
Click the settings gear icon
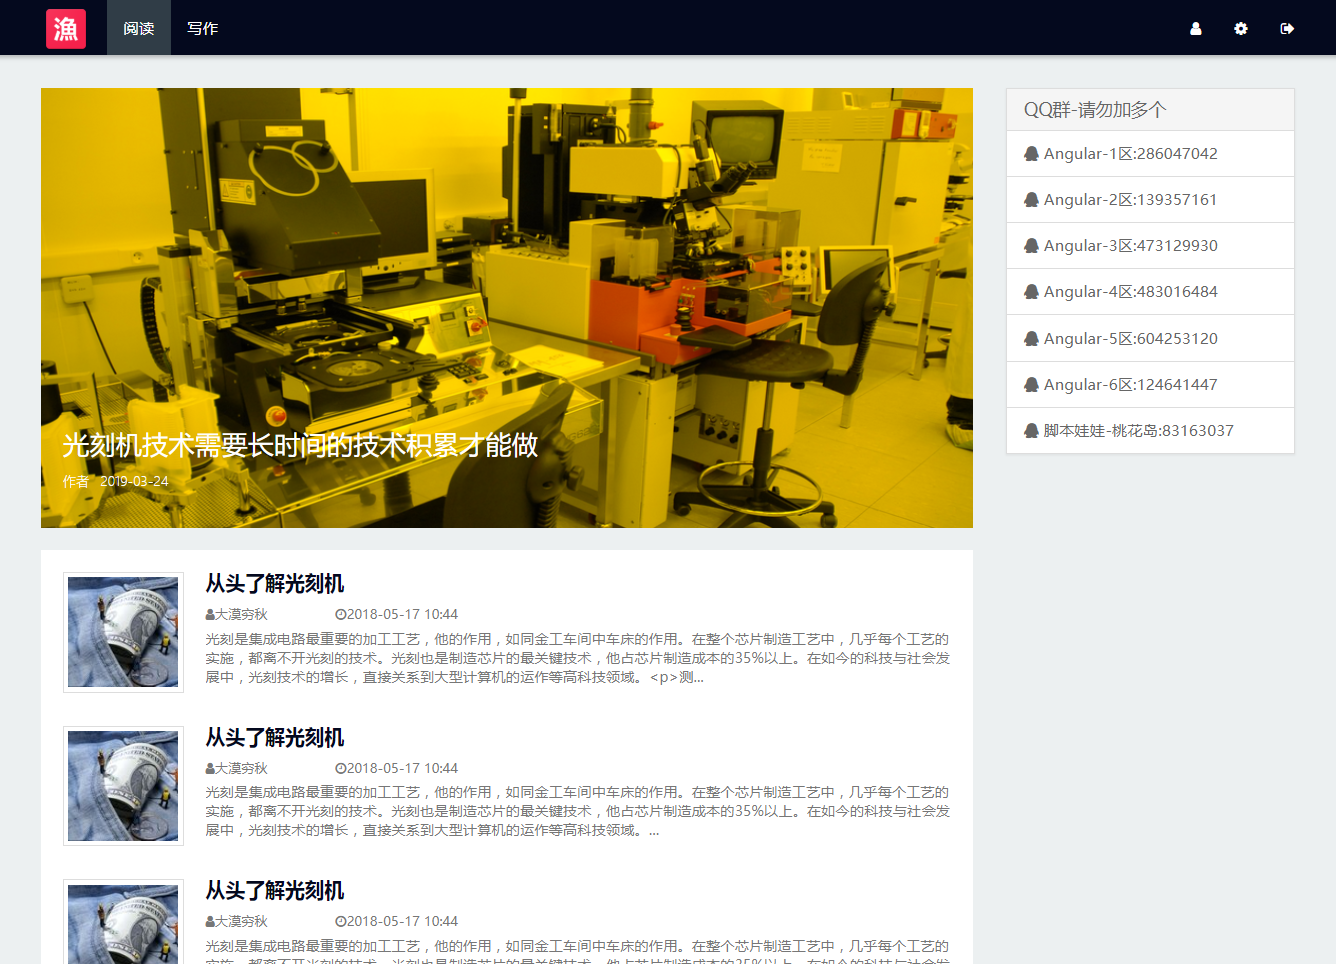[x=1241, y=28]
